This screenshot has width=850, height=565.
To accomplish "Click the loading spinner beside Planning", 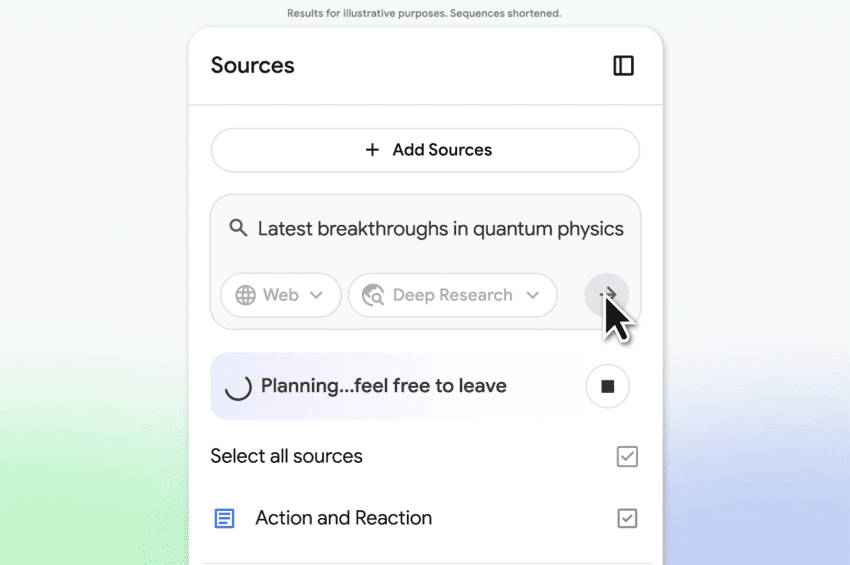I will pos(238,387).
